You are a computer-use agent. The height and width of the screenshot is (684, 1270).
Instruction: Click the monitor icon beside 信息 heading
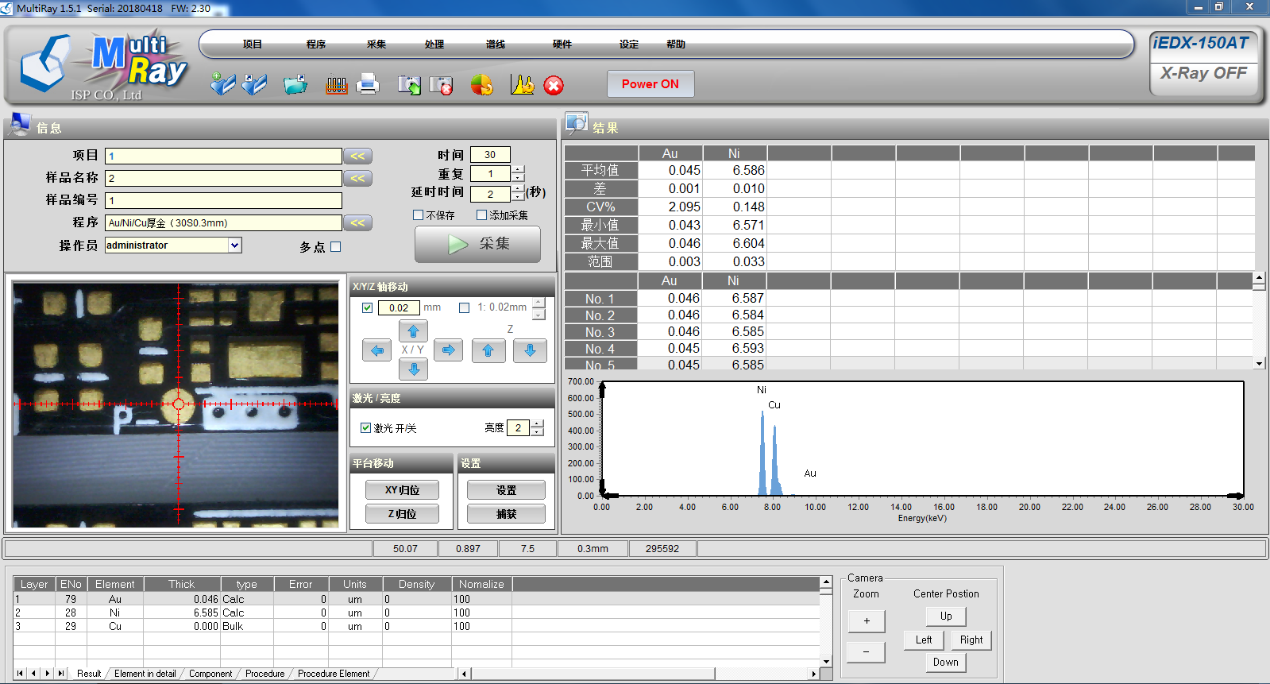(x=20, y=125)
